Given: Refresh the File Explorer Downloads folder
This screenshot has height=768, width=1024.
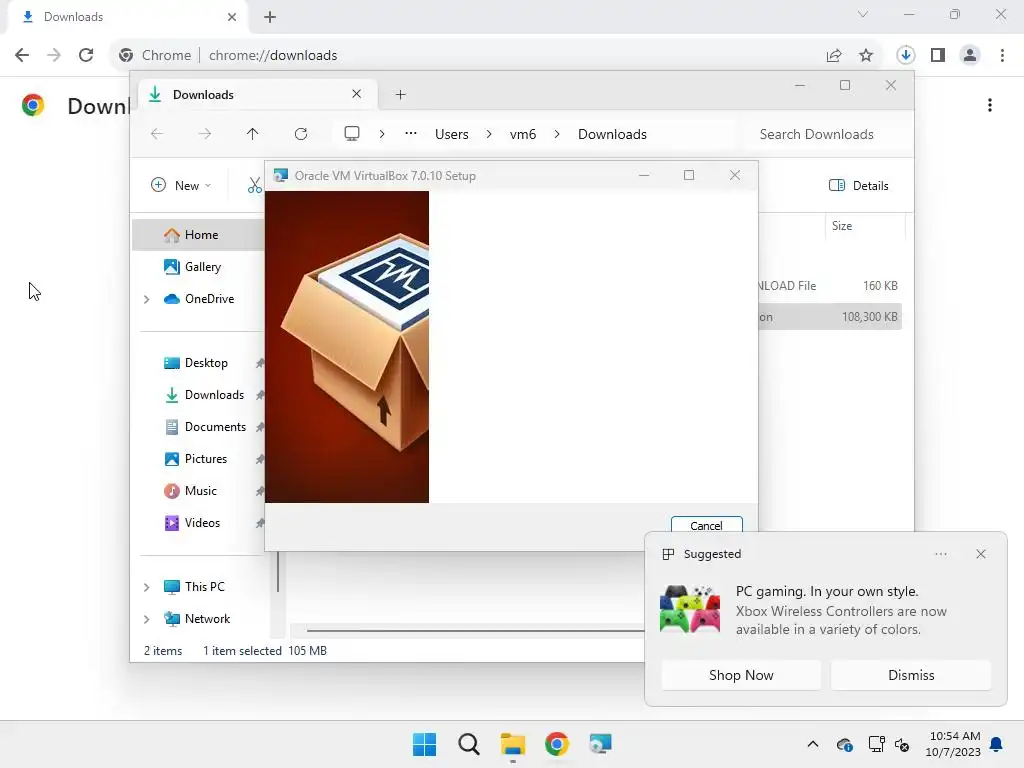Looking at the screenshot, I should click(300, 134).
